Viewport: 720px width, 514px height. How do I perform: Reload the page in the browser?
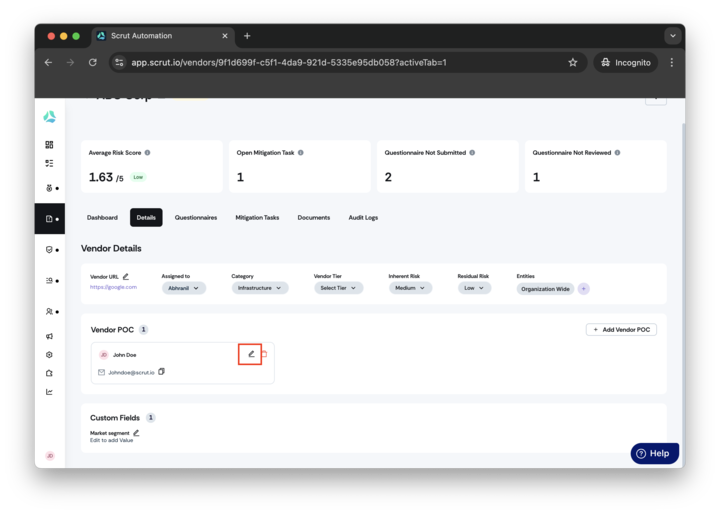point(93,62)
